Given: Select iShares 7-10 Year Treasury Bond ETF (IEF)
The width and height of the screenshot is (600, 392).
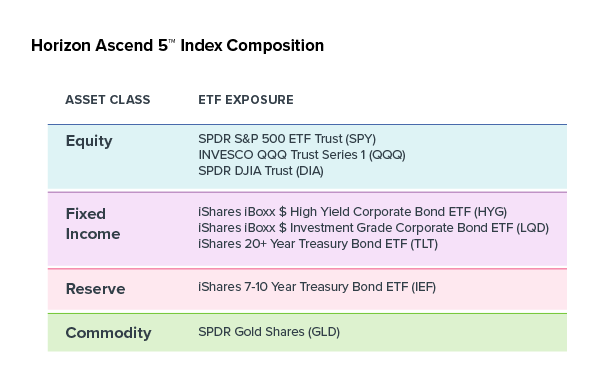Looking at the screenshot, I should (317, 287).
